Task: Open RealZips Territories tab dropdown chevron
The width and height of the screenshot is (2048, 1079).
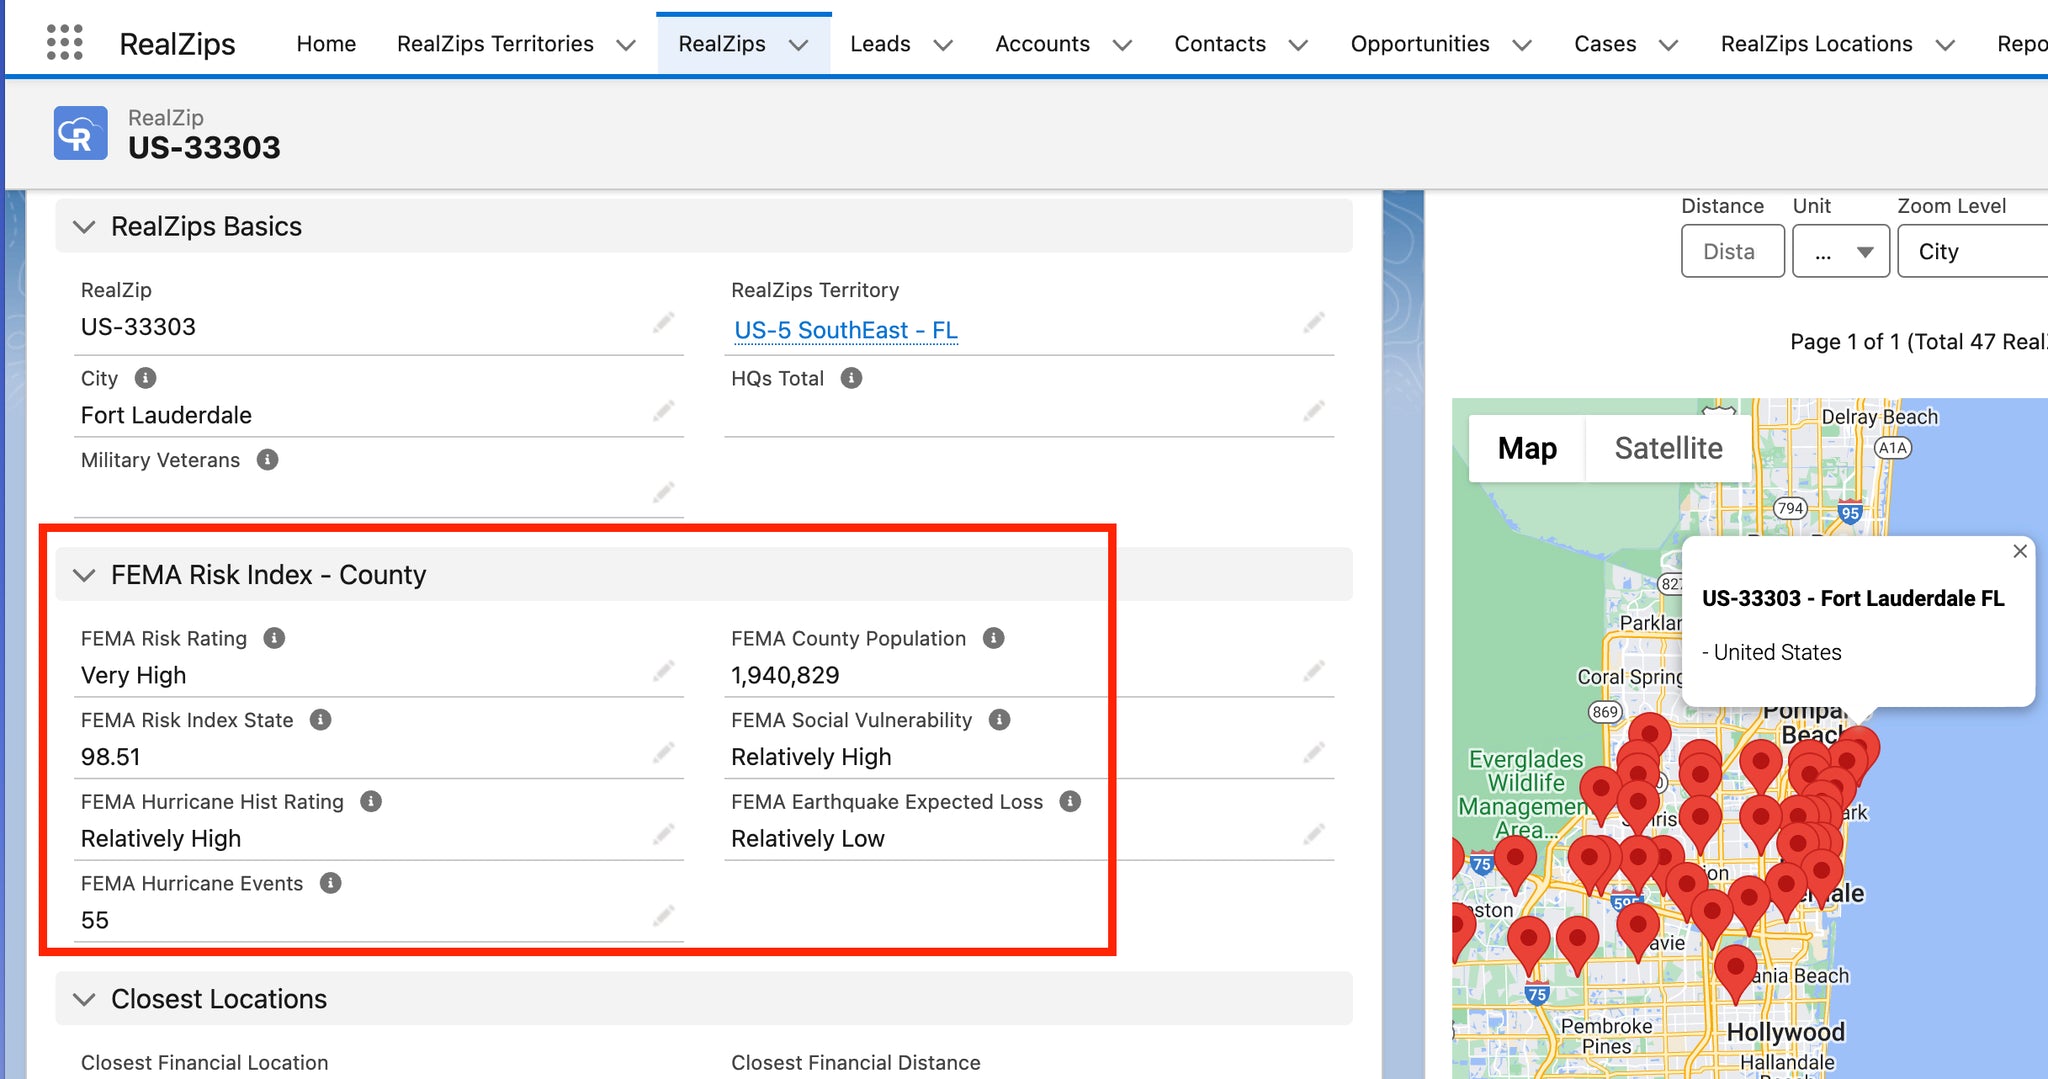Action: coord(626,45)
